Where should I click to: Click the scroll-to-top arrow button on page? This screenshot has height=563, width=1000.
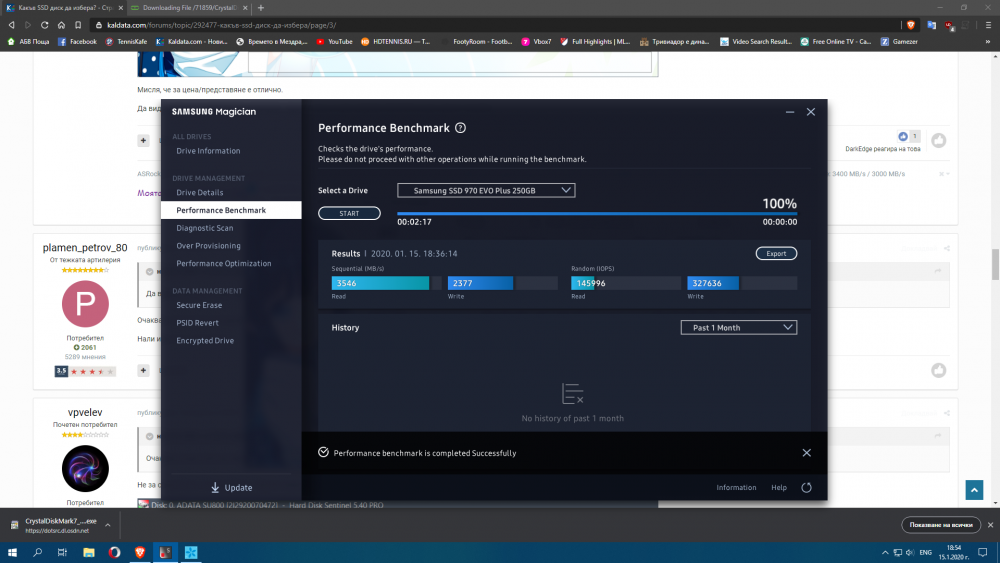point(974,490)
